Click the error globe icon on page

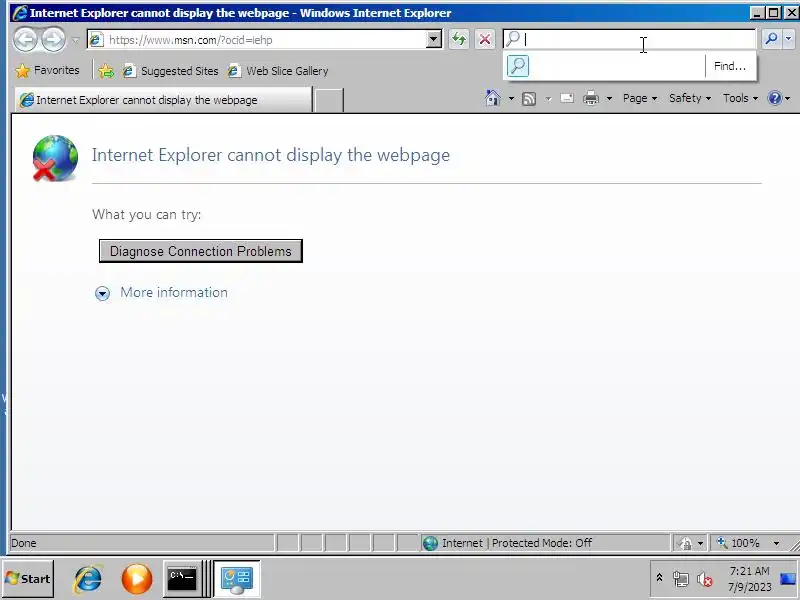pos(56,158)
